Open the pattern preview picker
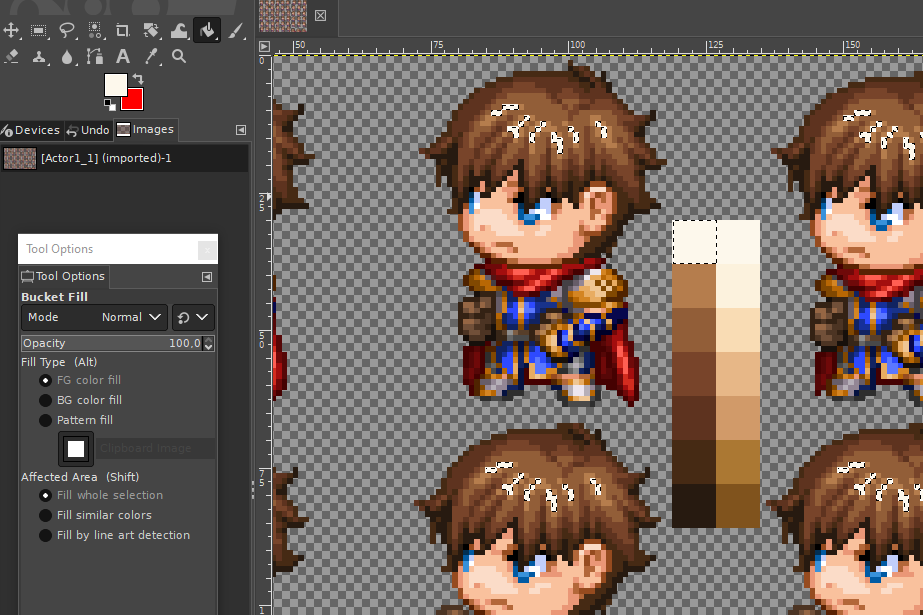The width and height of the screenshot is (923, 615). click(x=76, y=449)
